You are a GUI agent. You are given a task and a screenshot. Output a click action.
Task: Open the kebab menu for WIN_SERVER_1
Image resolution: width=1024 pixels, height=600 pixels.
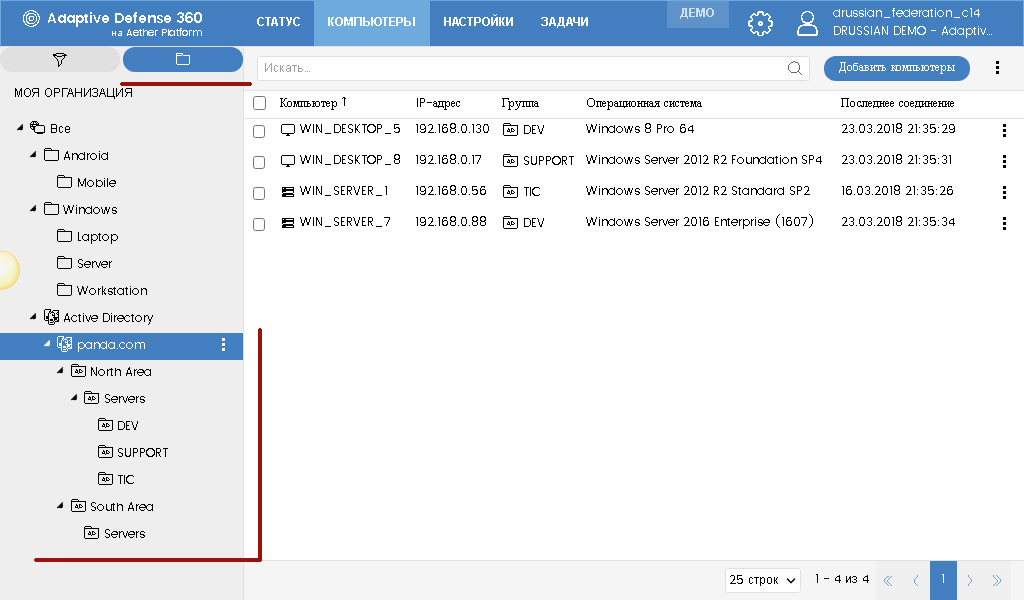(1004, 192)
